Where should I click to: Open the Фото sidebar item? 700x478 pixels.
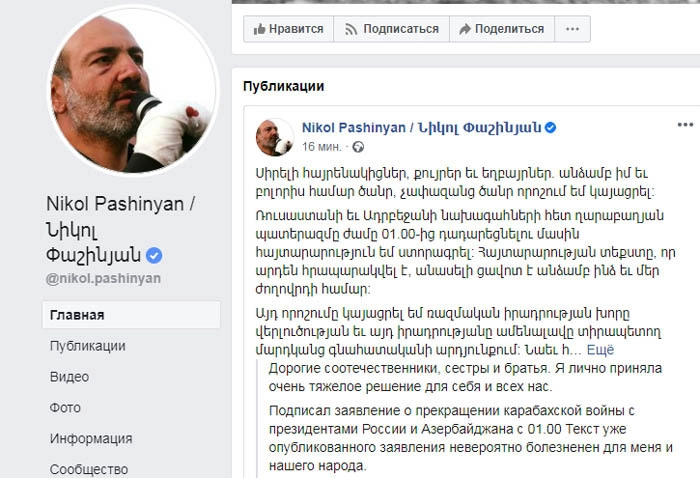tap(65, 407)
